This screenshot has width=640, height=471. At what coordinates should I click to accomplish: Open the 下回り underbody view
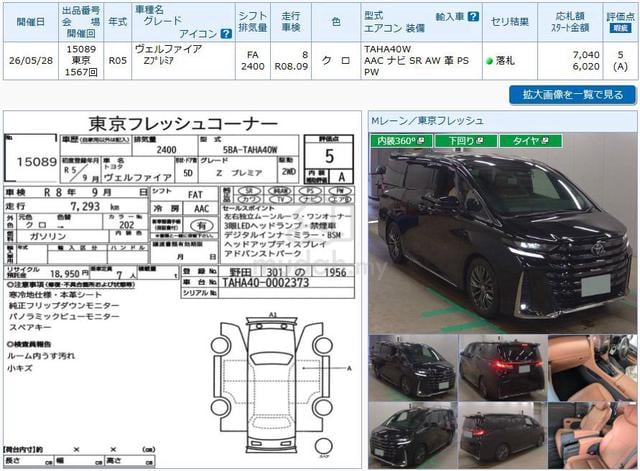466,141
